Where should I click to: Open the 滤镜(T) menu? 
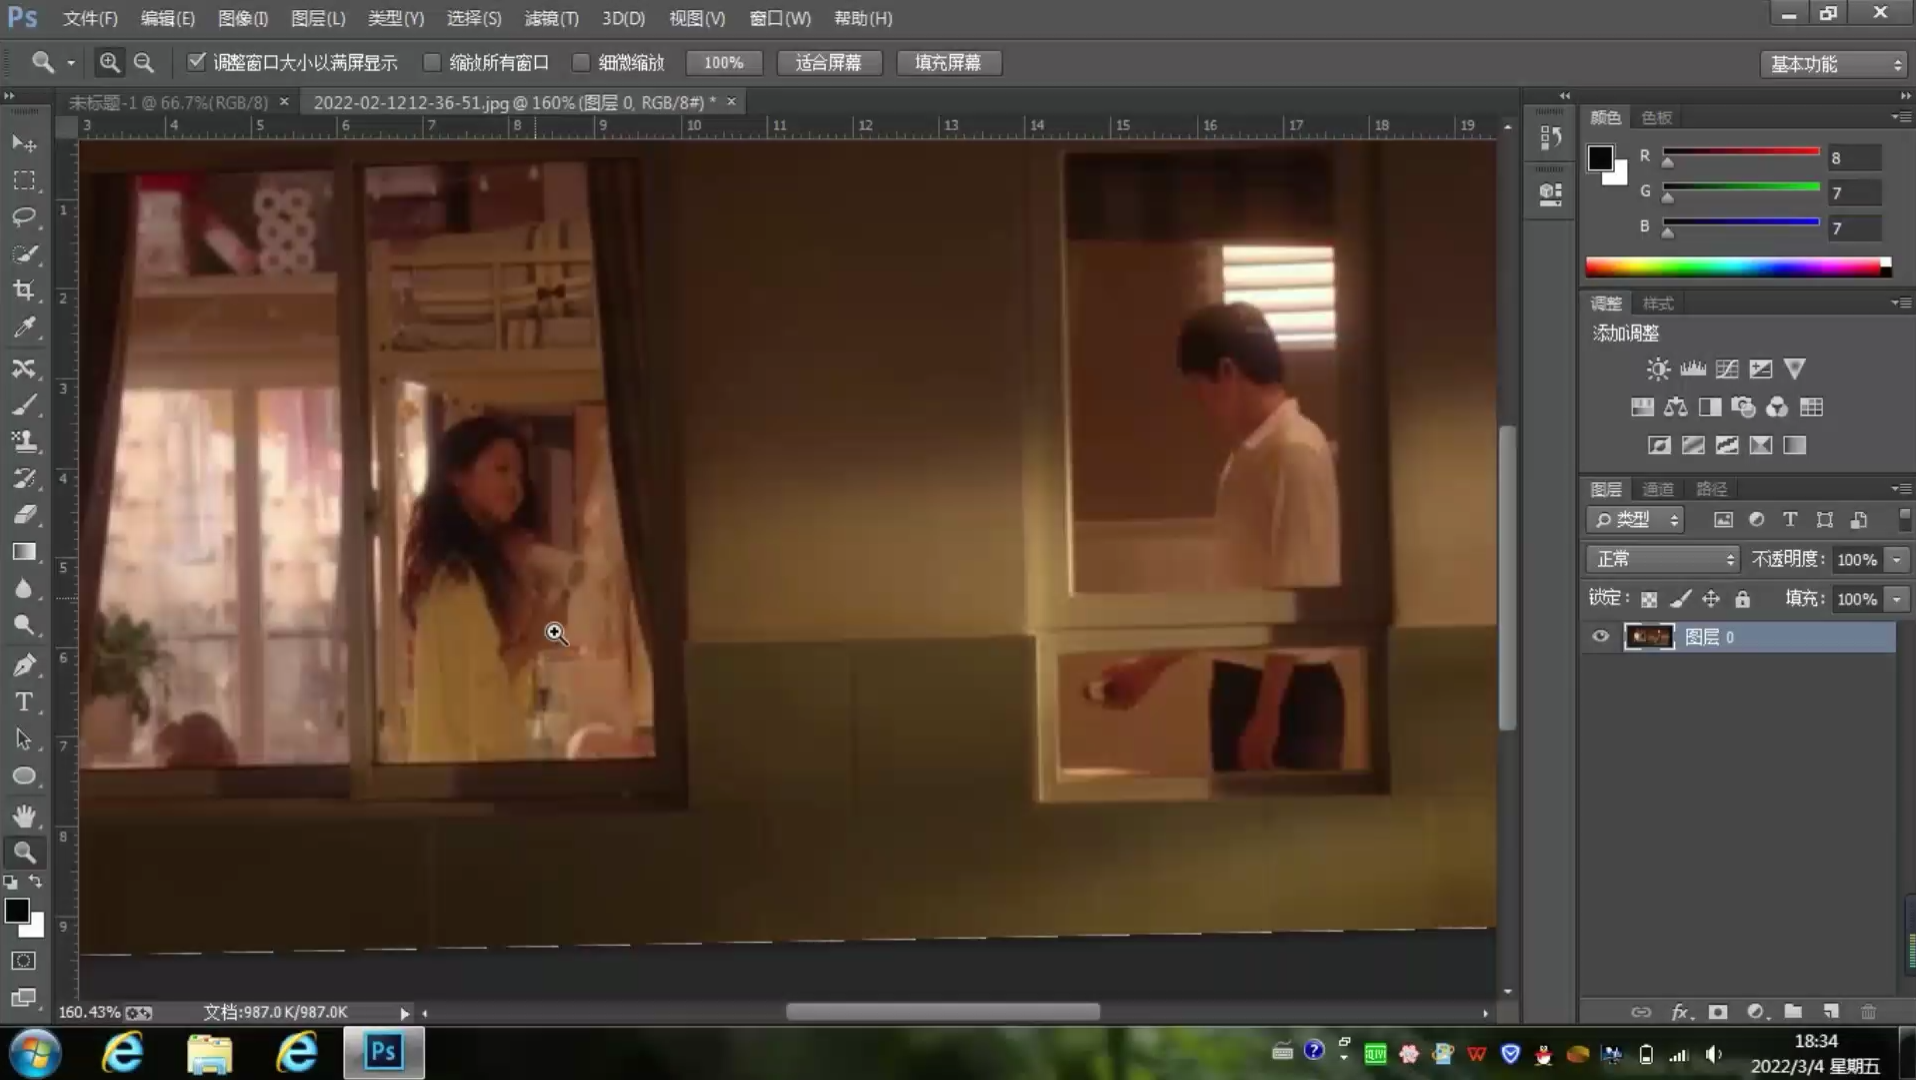click(x=551, y=18)
